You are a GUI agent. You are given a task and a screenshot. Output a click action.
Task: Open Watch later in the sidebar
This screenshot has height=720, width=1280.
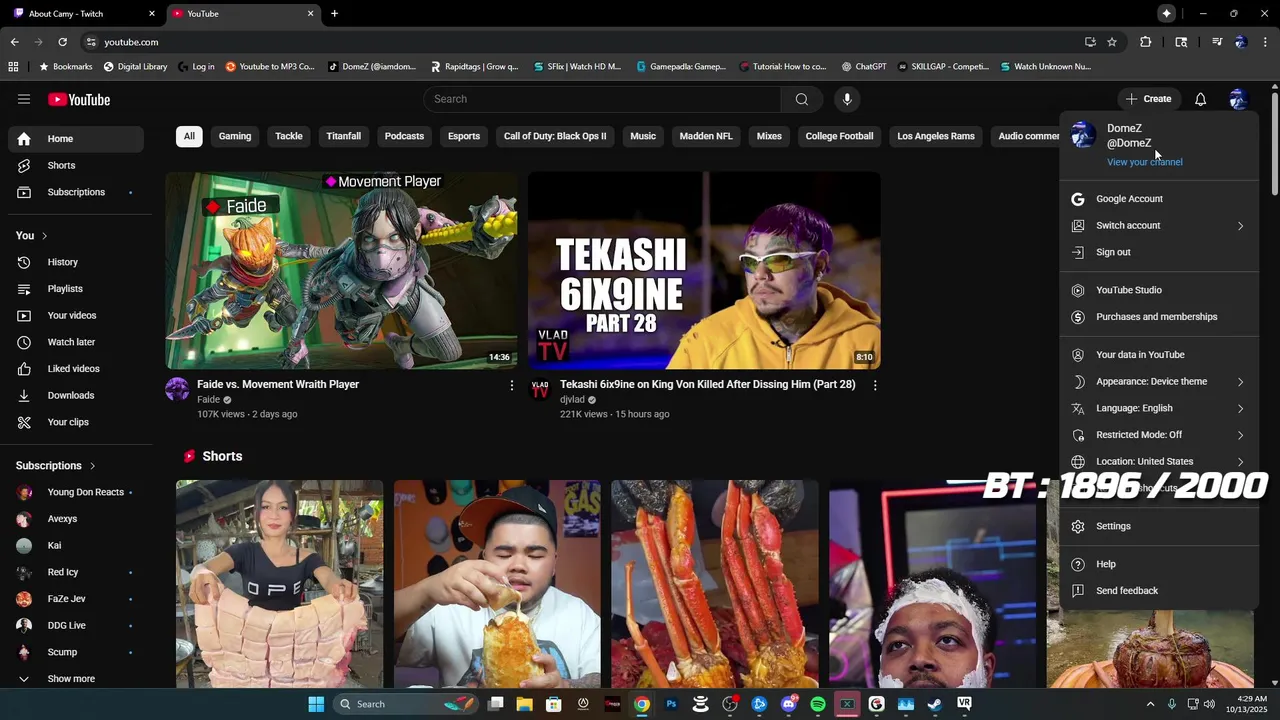pyautogui.click(x=76, y=342)
